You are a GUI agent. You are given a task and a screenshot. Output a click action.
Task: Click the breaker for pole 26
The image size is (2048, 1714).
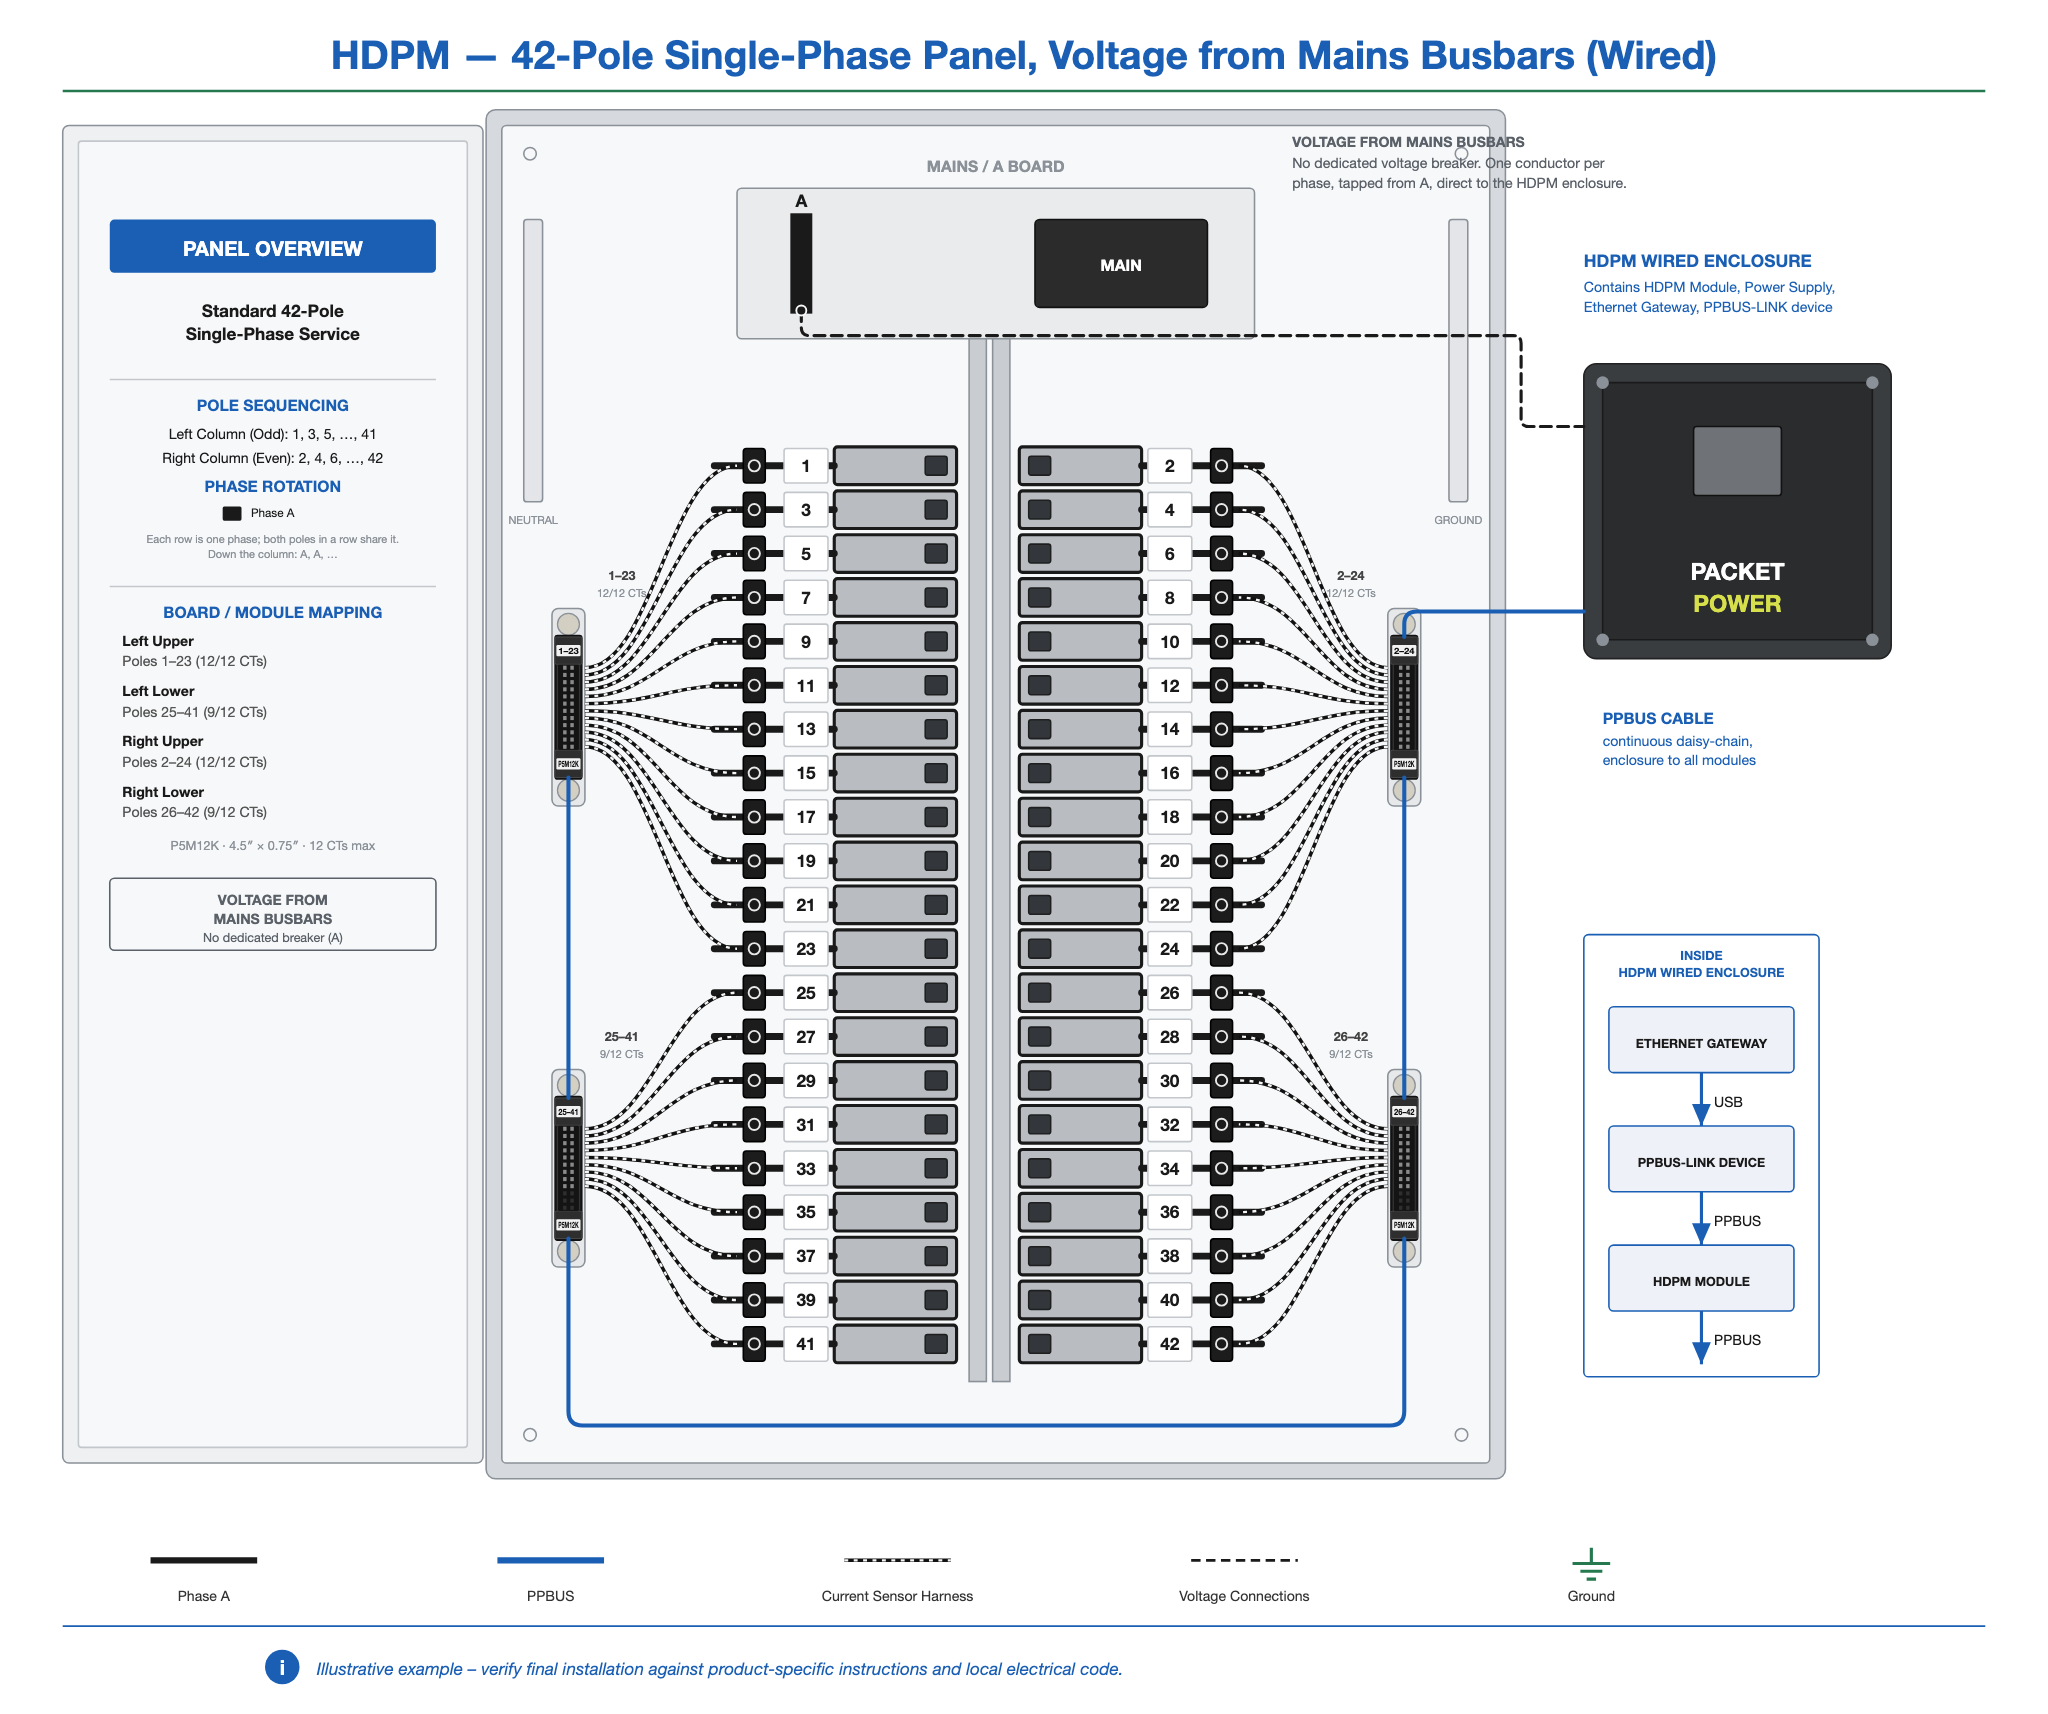click(1080, 993)
